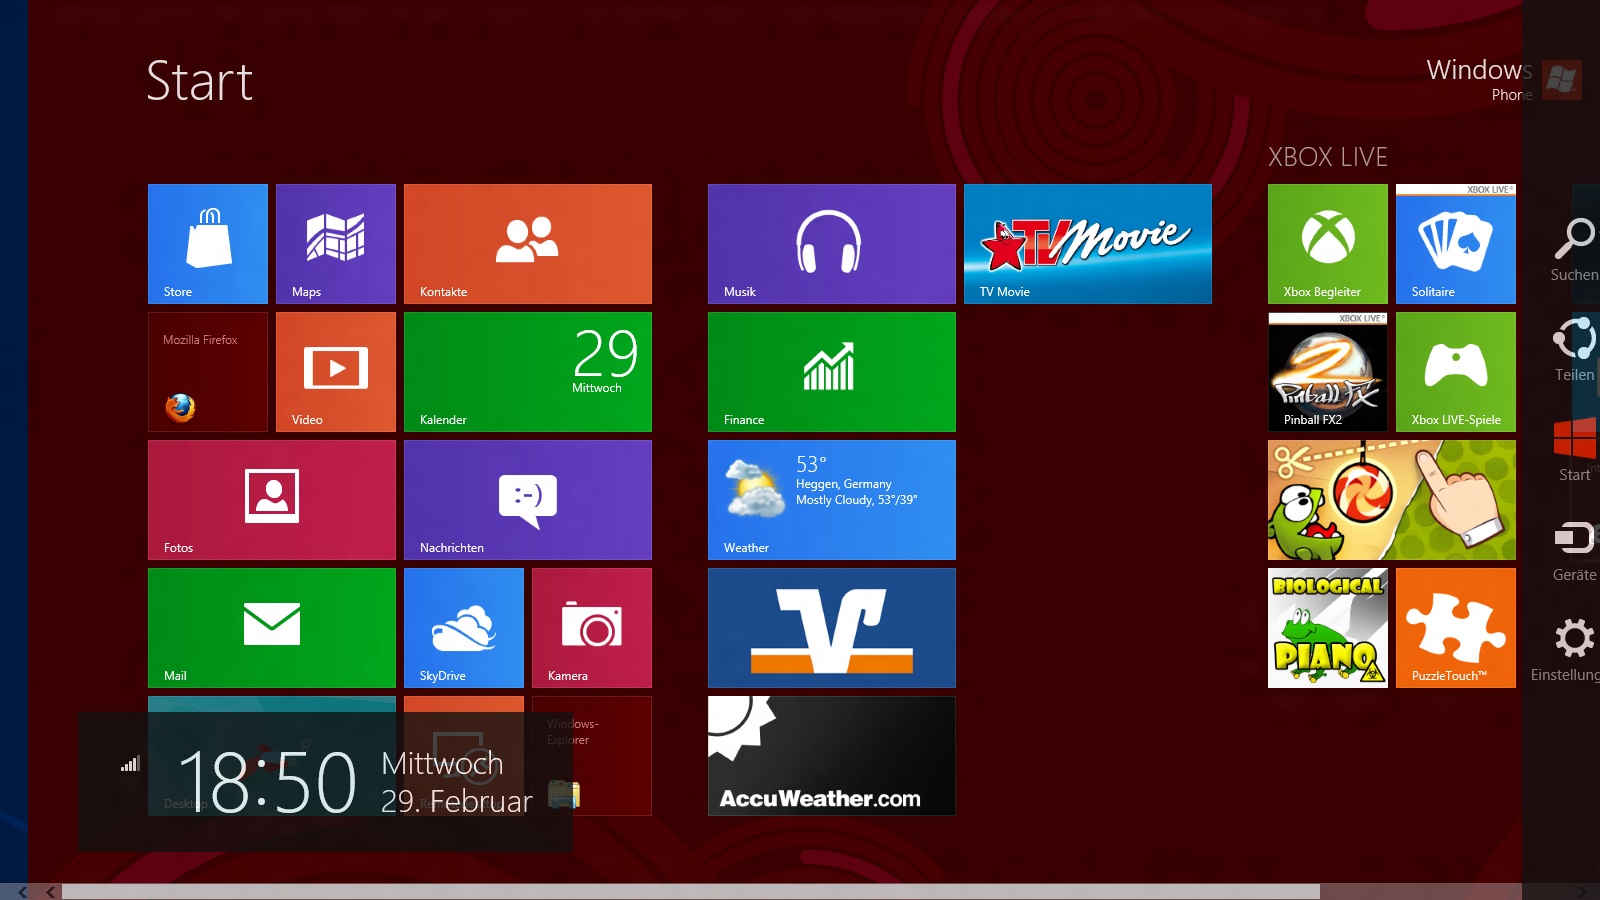Open the Xbox LIVE-Spiele tile
Image resolution: width=1600 pixels, height=900 pixels.
click(x=1456, y=372)
